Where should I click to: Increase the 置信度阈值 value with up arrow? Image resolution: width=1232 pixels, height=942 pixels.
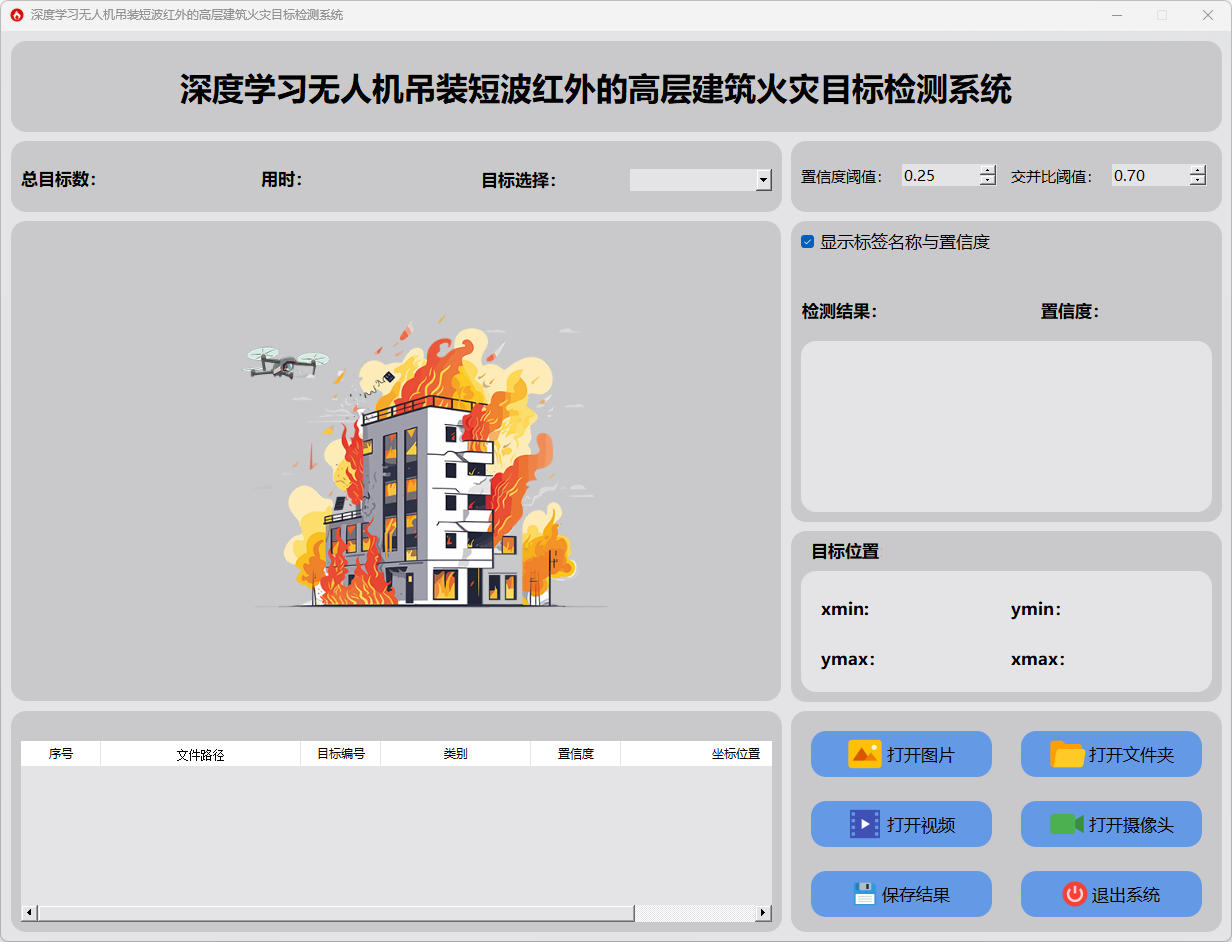point(988,170)
